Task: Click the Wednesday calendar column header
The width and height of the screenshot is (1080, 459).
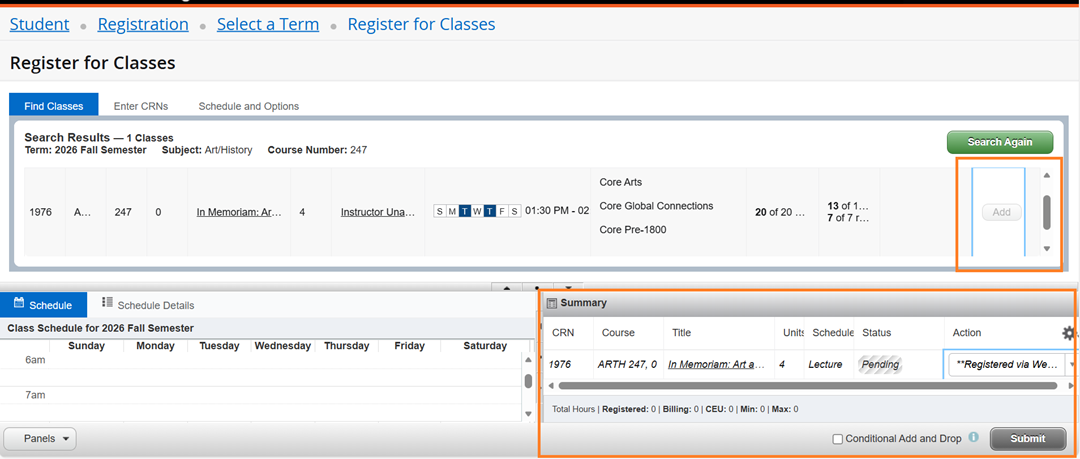Action: click(282, 346)
